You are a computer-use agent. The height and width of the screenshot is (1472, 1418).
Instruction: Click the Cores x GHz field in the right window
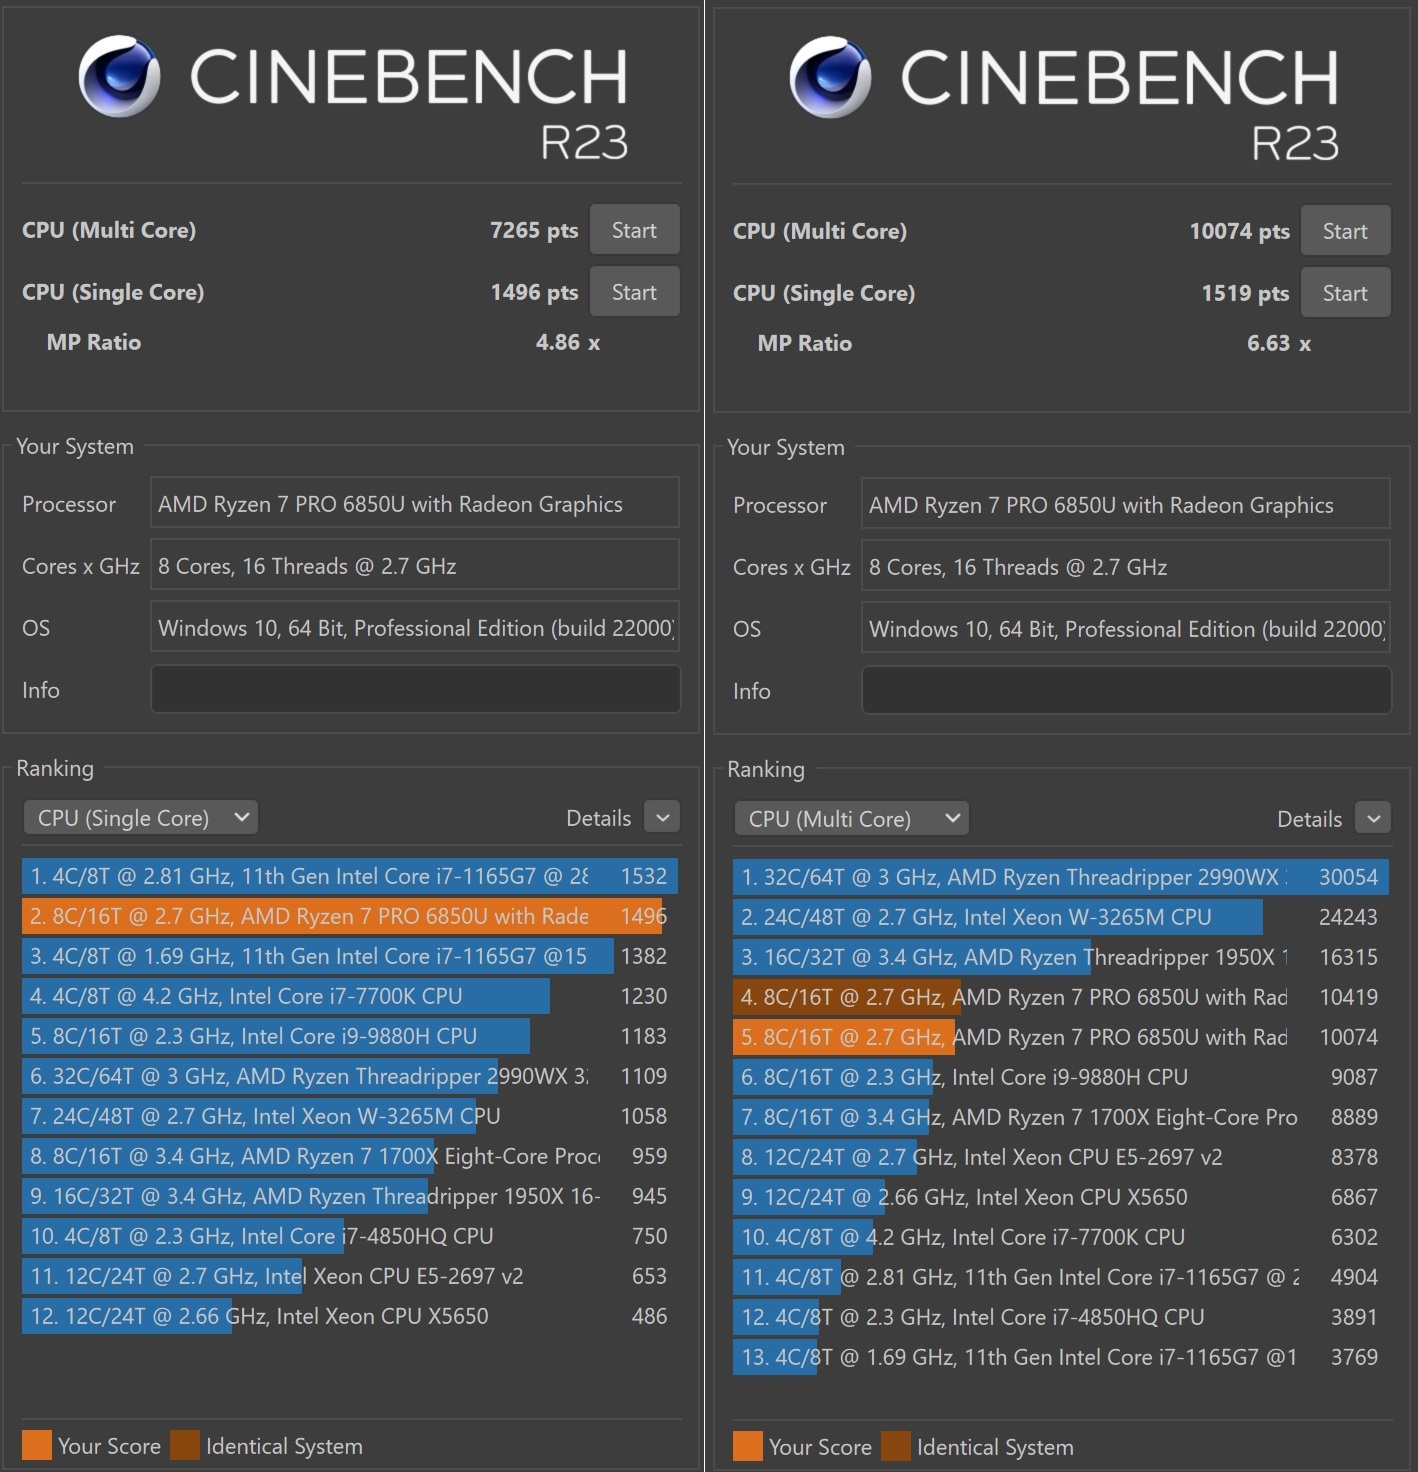tap(1126, 567)
